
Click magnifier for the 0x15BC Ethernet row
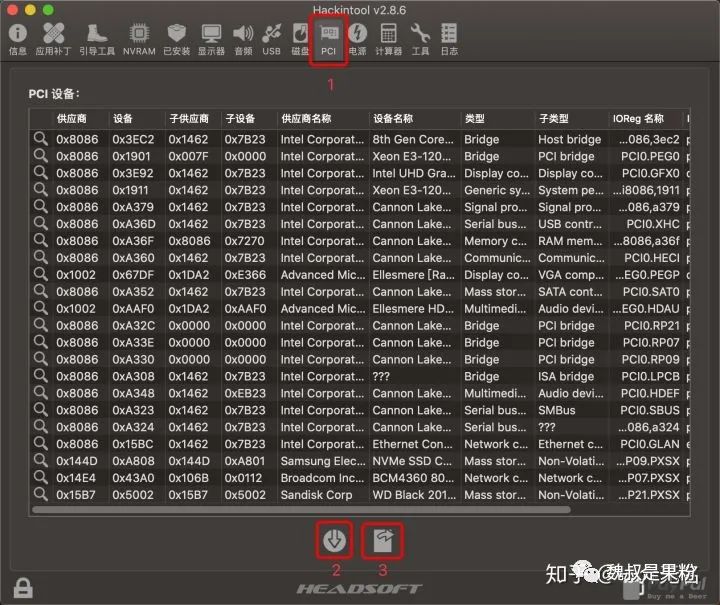(x=40, y=443)
